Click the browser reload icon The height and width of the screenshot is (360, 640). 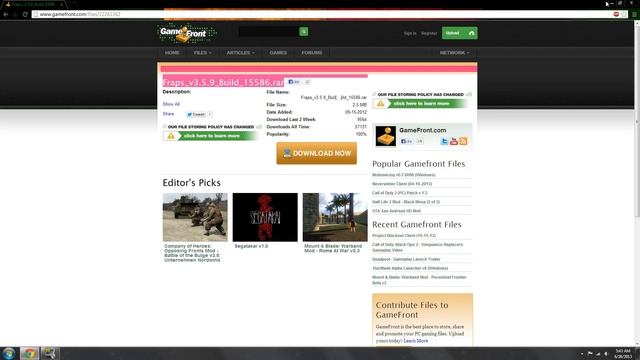pyautogui.click(x=25, y=14)
